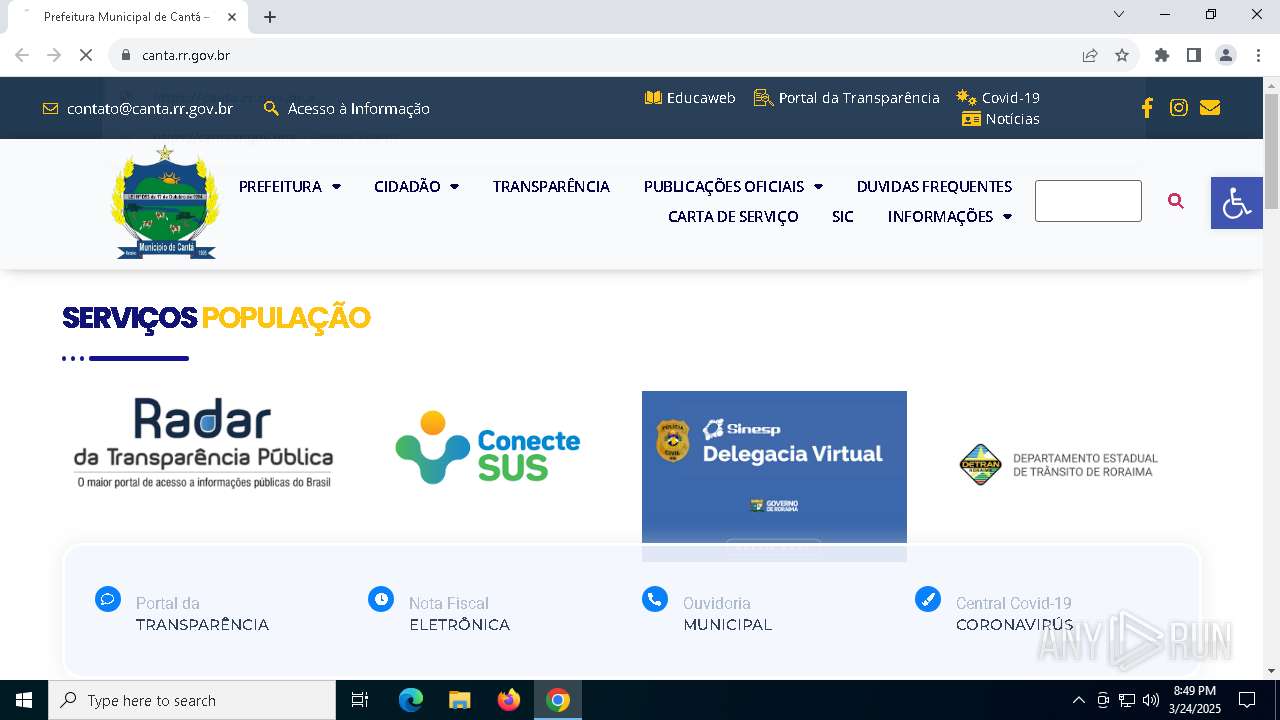This screenshot has height=720, width=1280.
Task: Click the site search input field
Action: 1088,201
